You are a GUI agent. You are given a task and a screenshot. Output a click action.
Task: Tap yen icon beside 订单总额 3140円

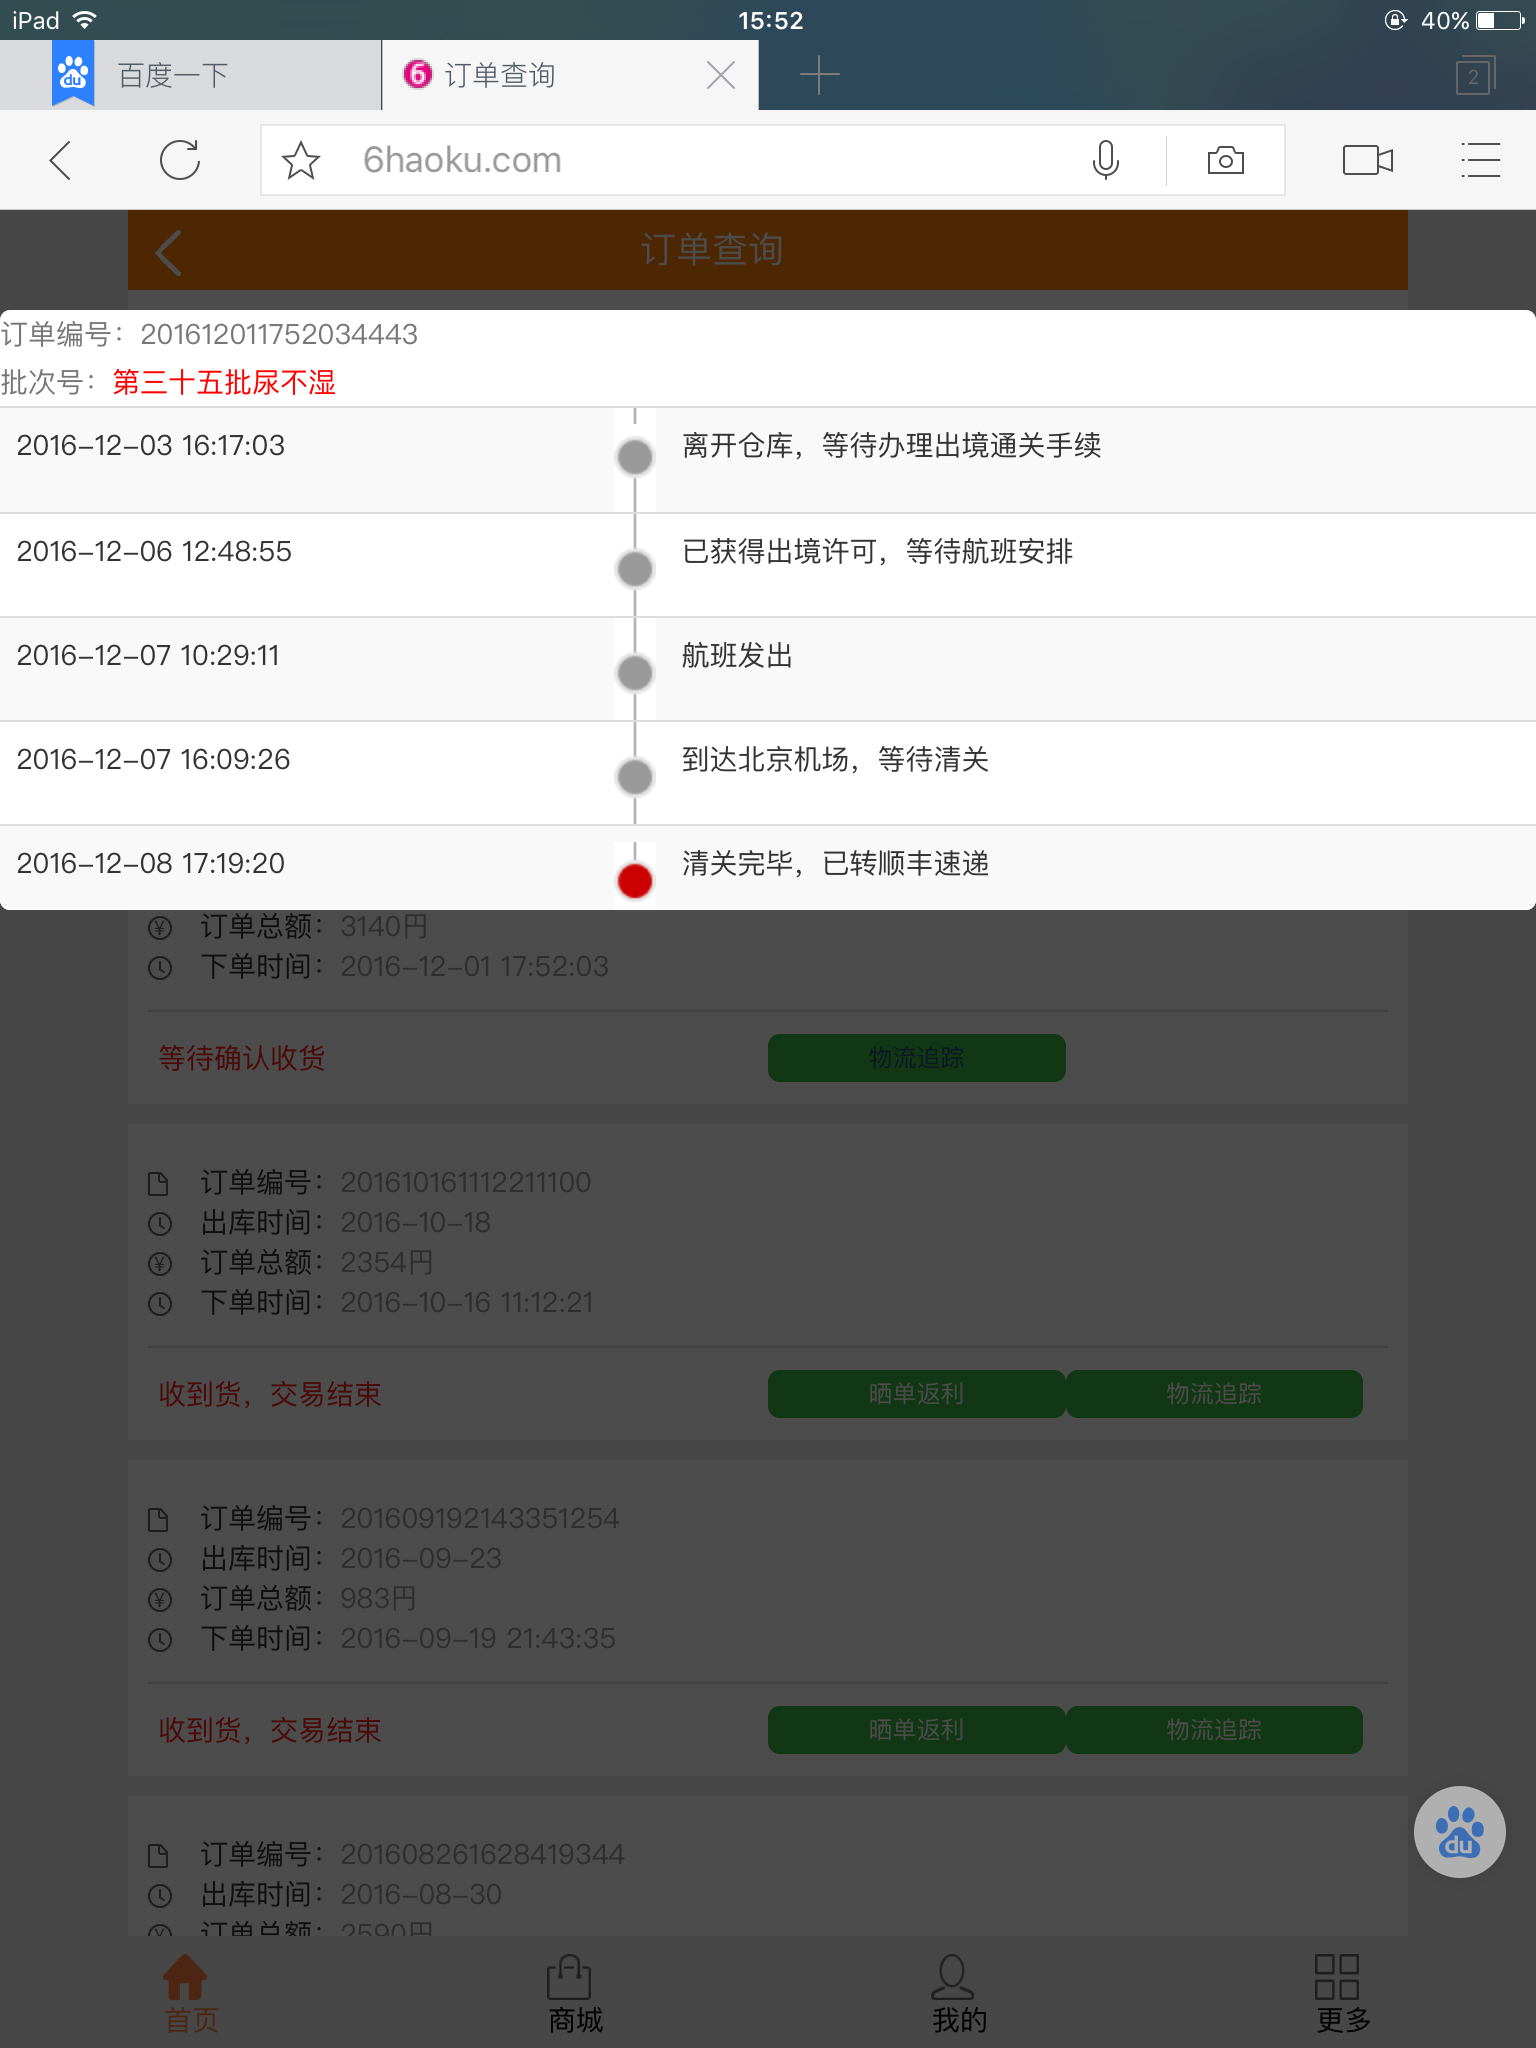click(x=160, y=928)
